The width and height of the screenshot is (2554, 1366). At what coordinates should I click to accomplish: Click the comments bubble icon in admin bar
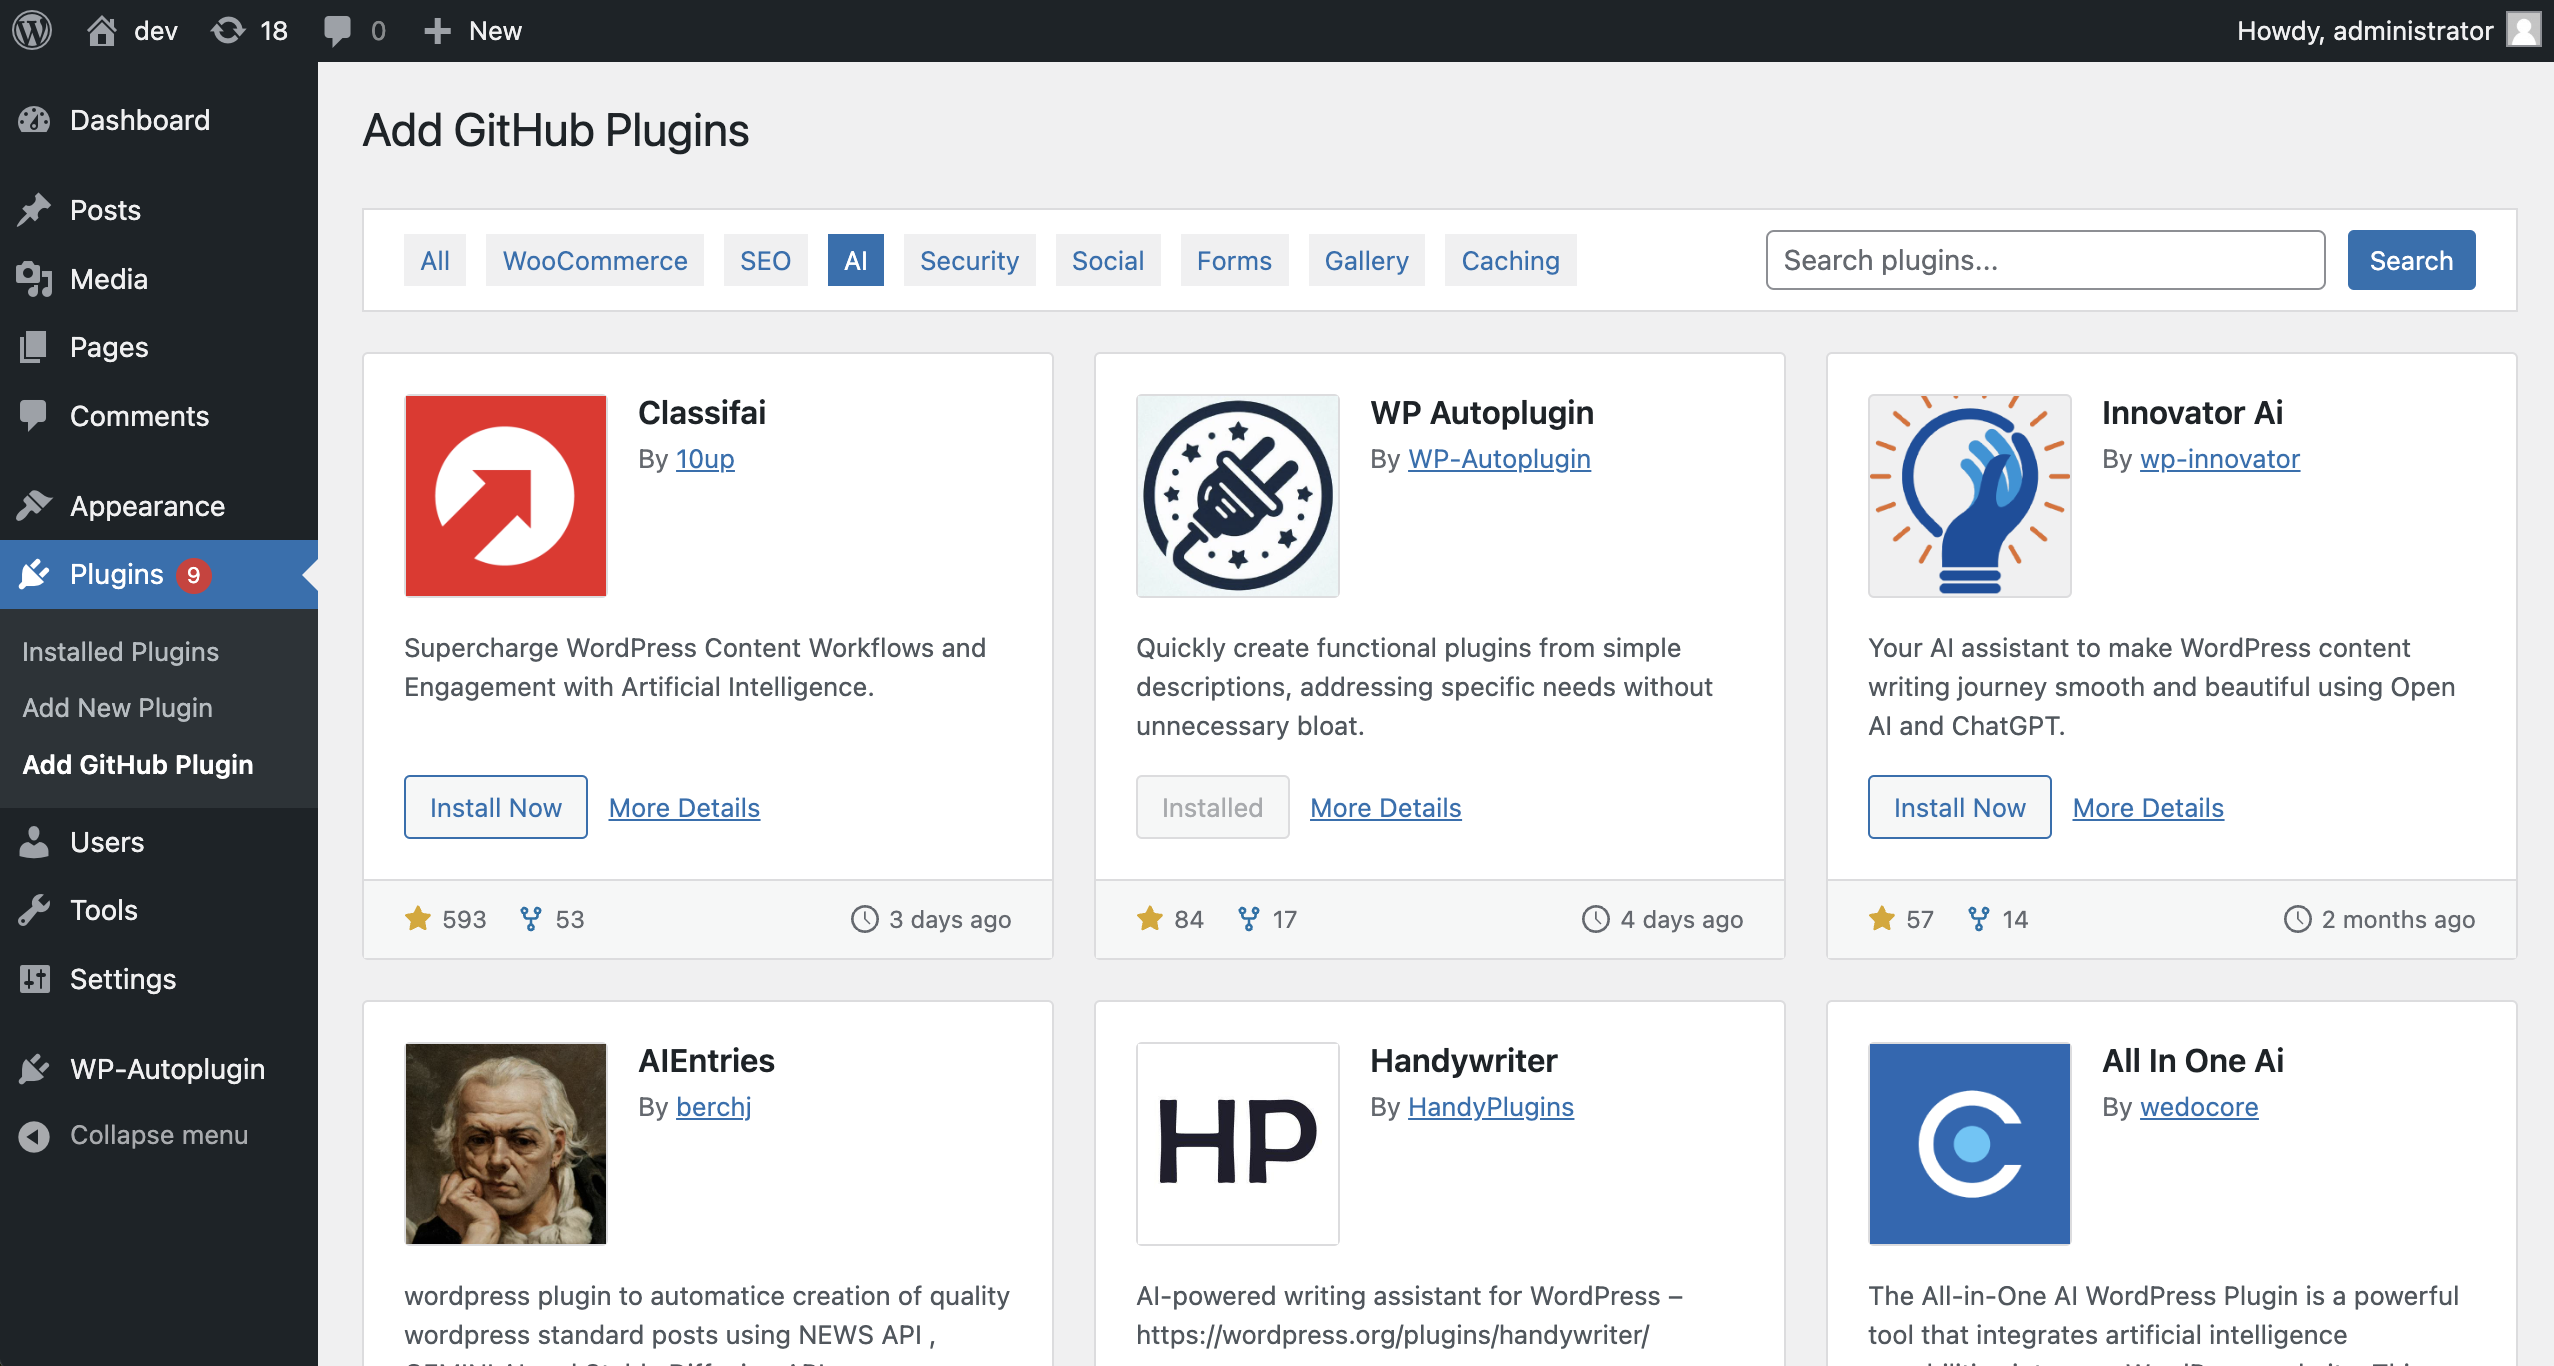click(338, 30)
